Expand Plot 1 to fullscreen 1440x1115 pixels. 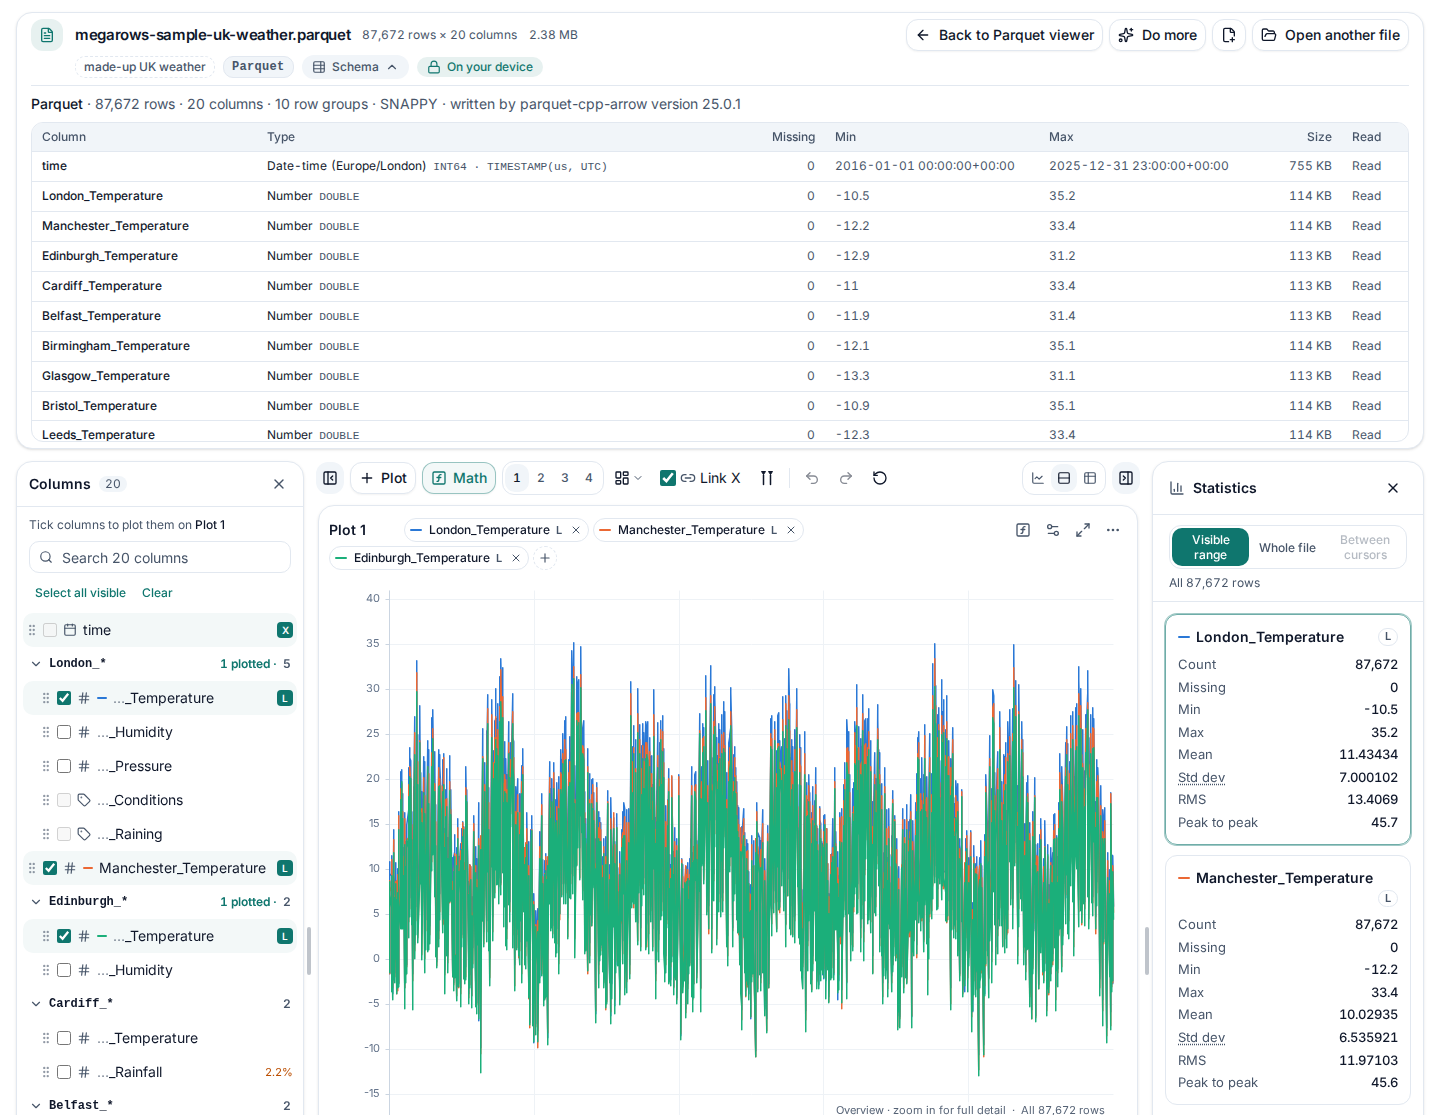click(1083, 530)
